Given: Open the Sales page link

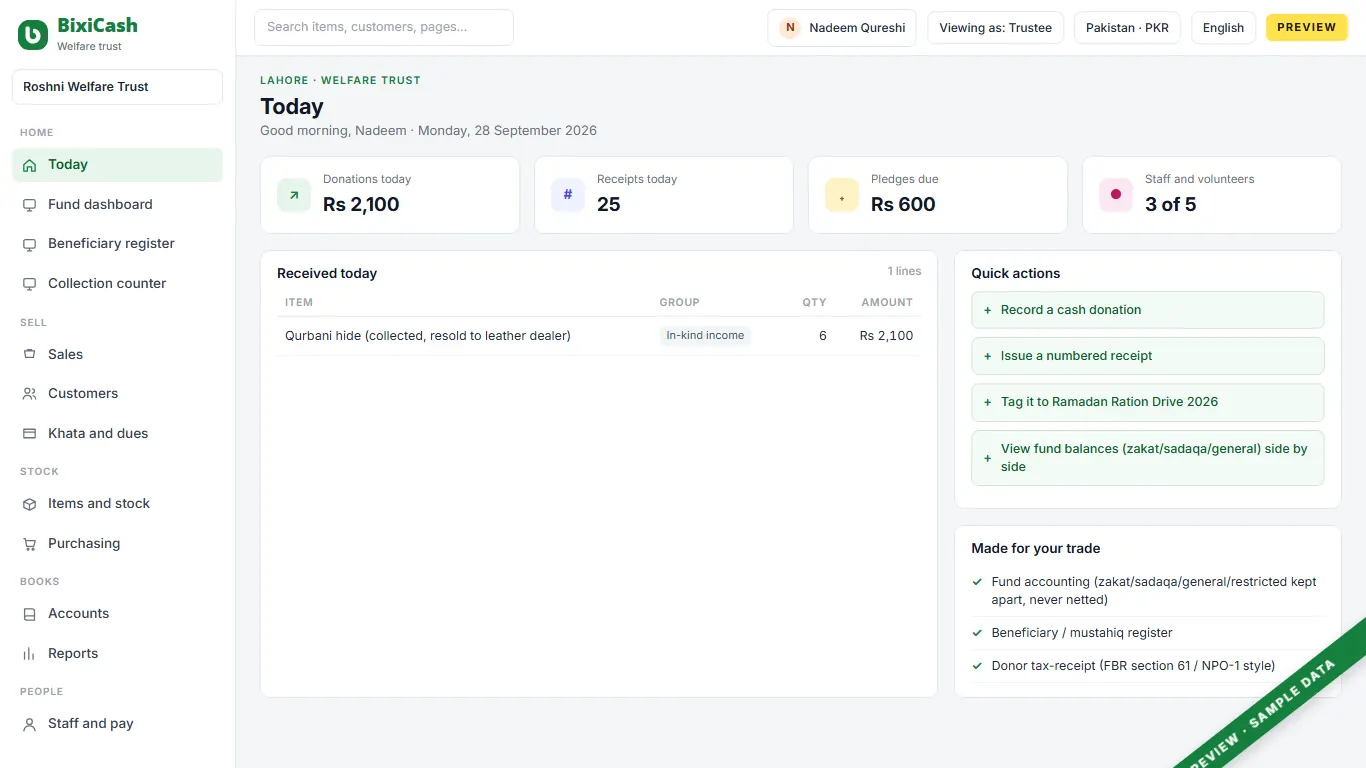Looking at the screenshot, I should [x=117, y=354].
